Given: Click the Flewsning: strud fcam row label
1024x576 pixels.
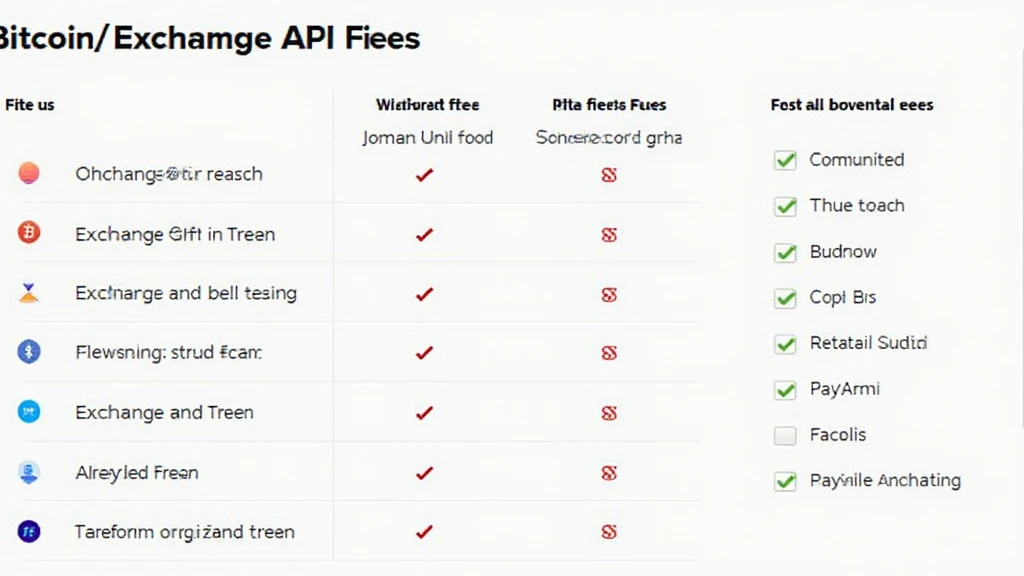Looking at the screenshot, I should (x=168, y=352).
